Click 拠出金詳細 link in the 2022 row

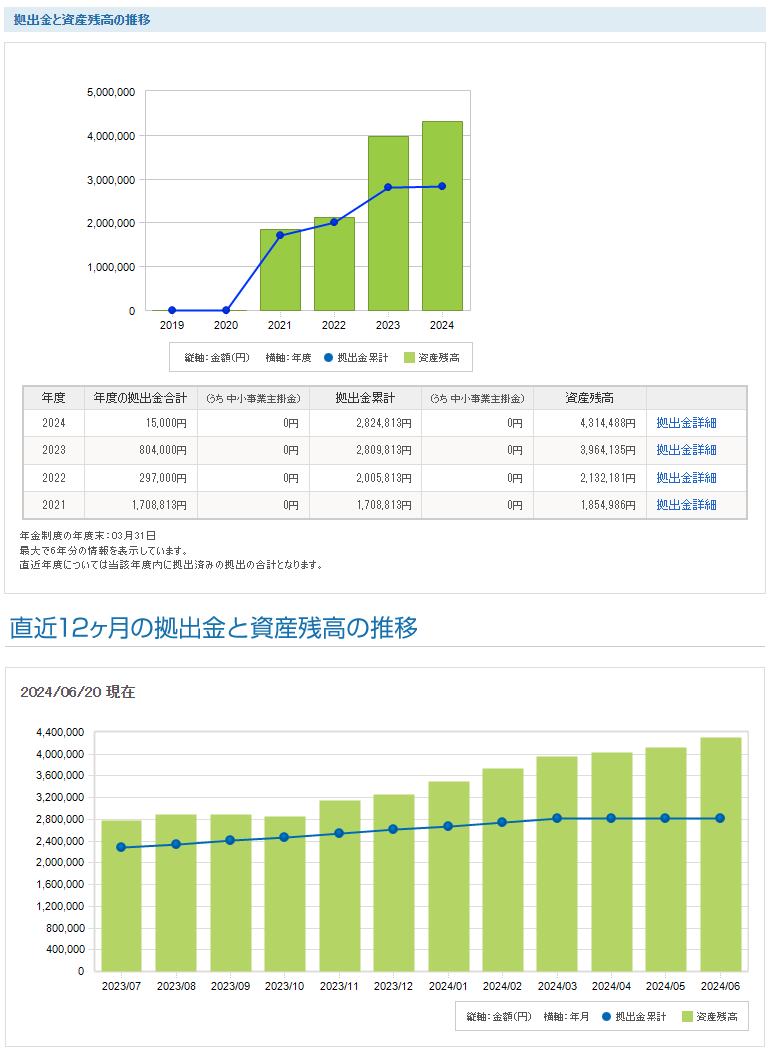[686, 478]
